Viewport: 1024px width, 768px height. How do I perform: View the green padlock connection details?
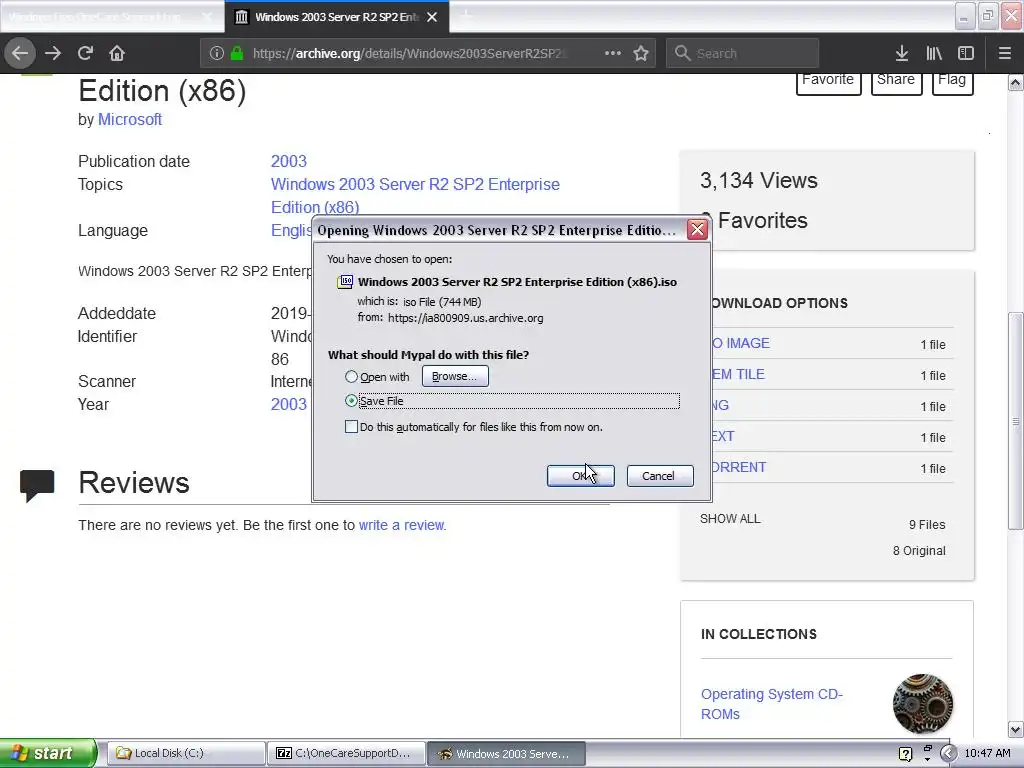[x=236, y=53]
